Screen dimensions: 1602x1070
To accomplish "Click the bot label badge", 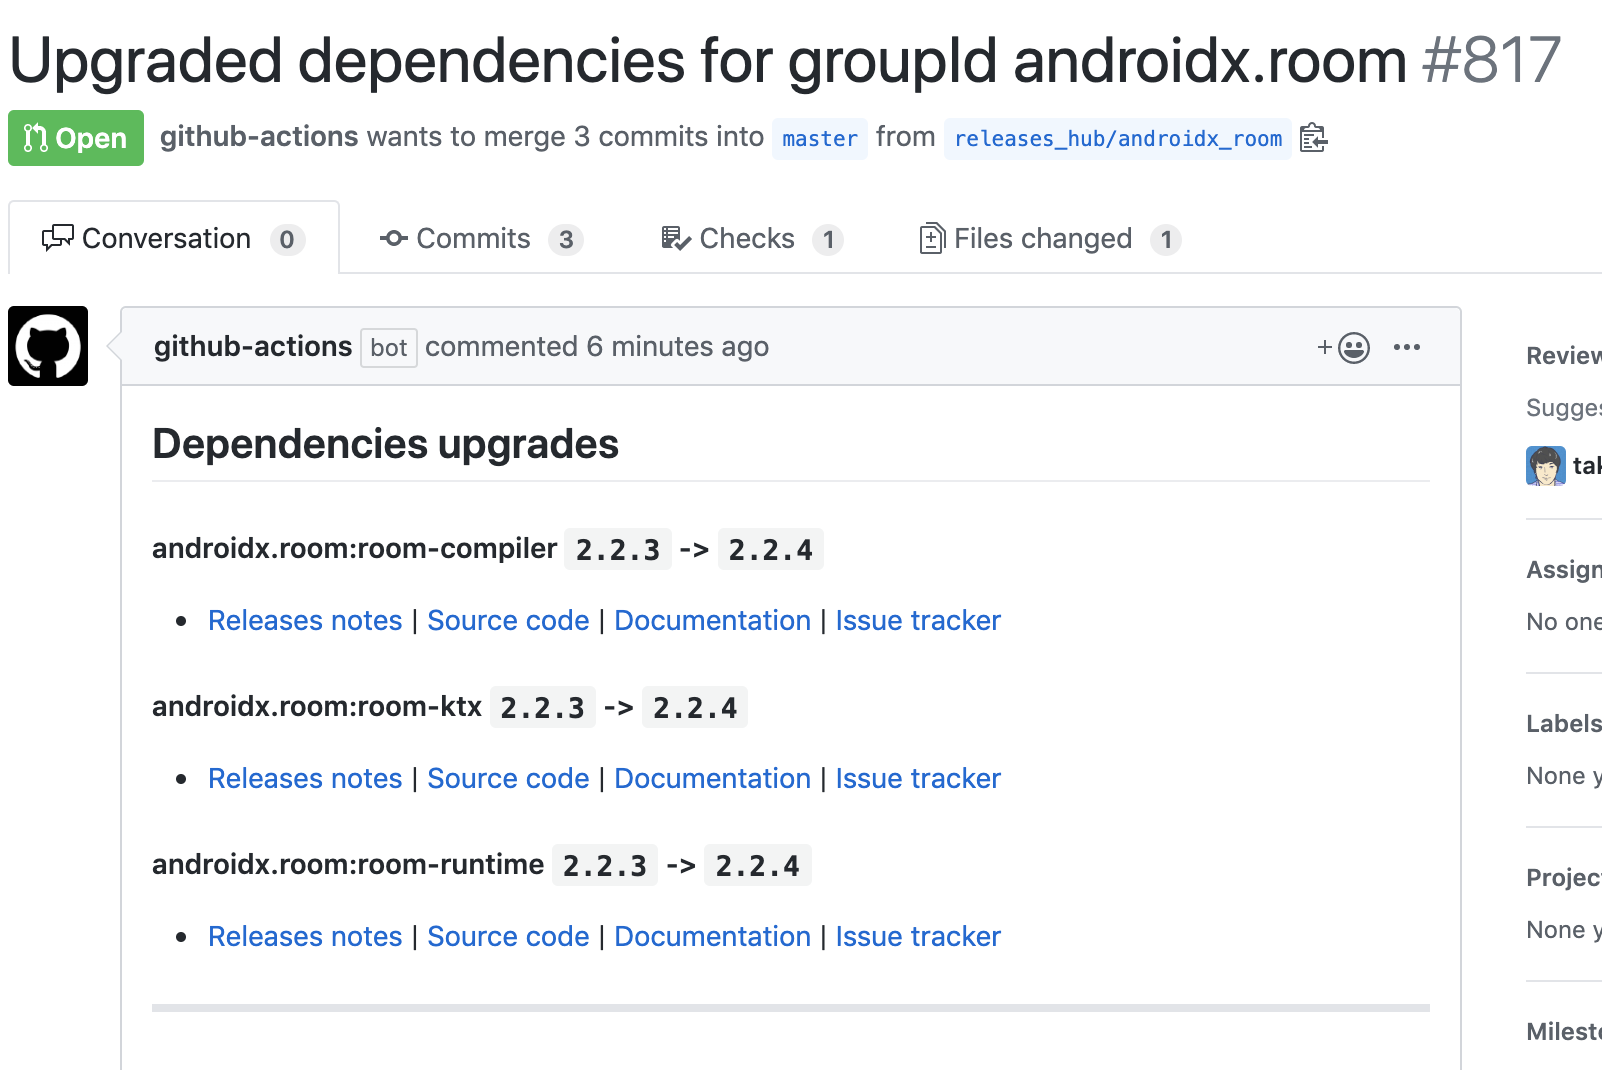I will coord(389,348).
